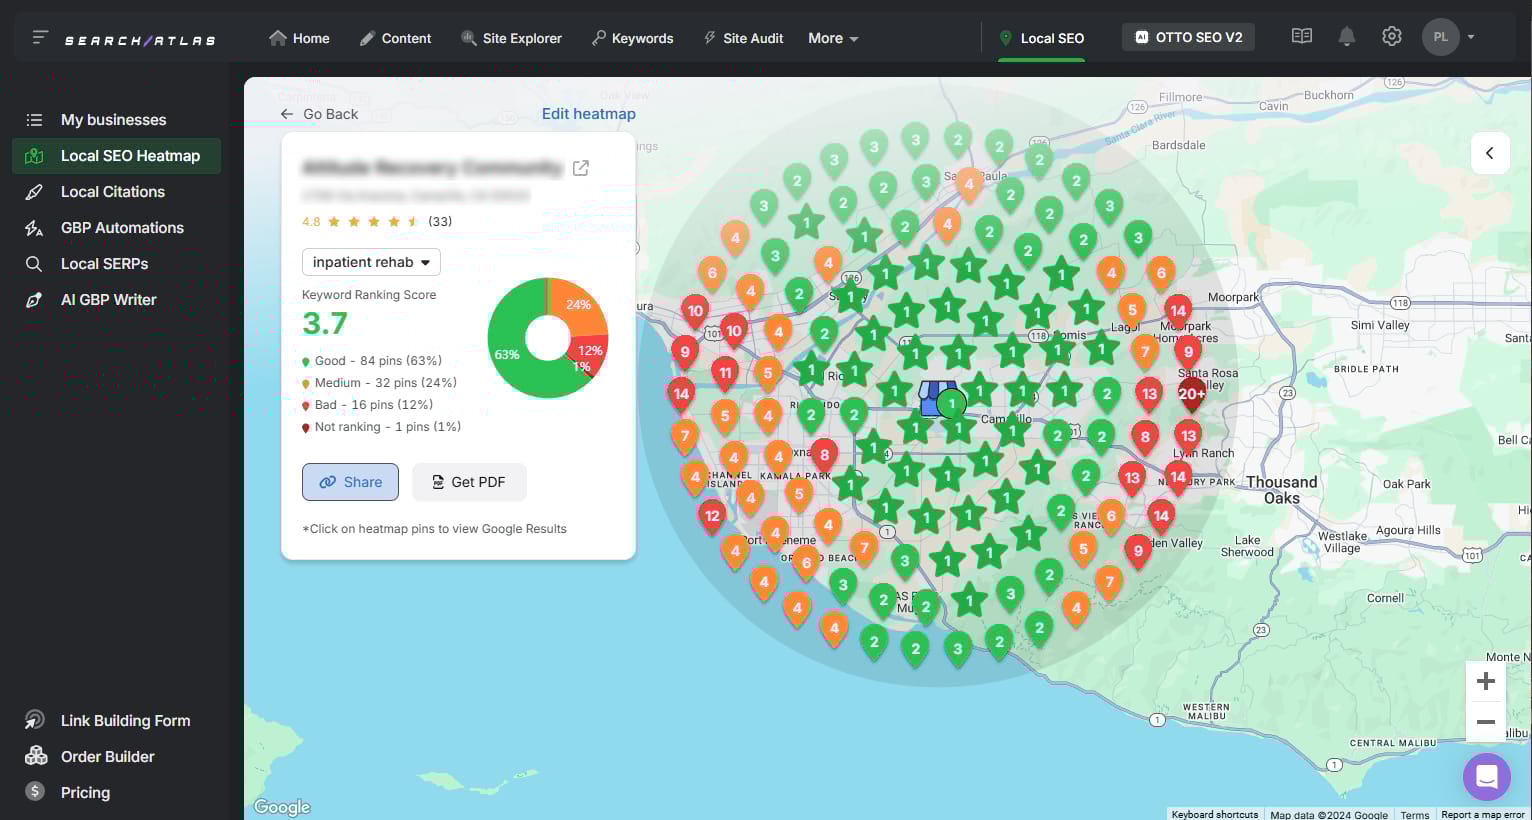Click the knowledge base book icon
This screenshot has height=820, width=1532.
click(x=1301, y=37)
